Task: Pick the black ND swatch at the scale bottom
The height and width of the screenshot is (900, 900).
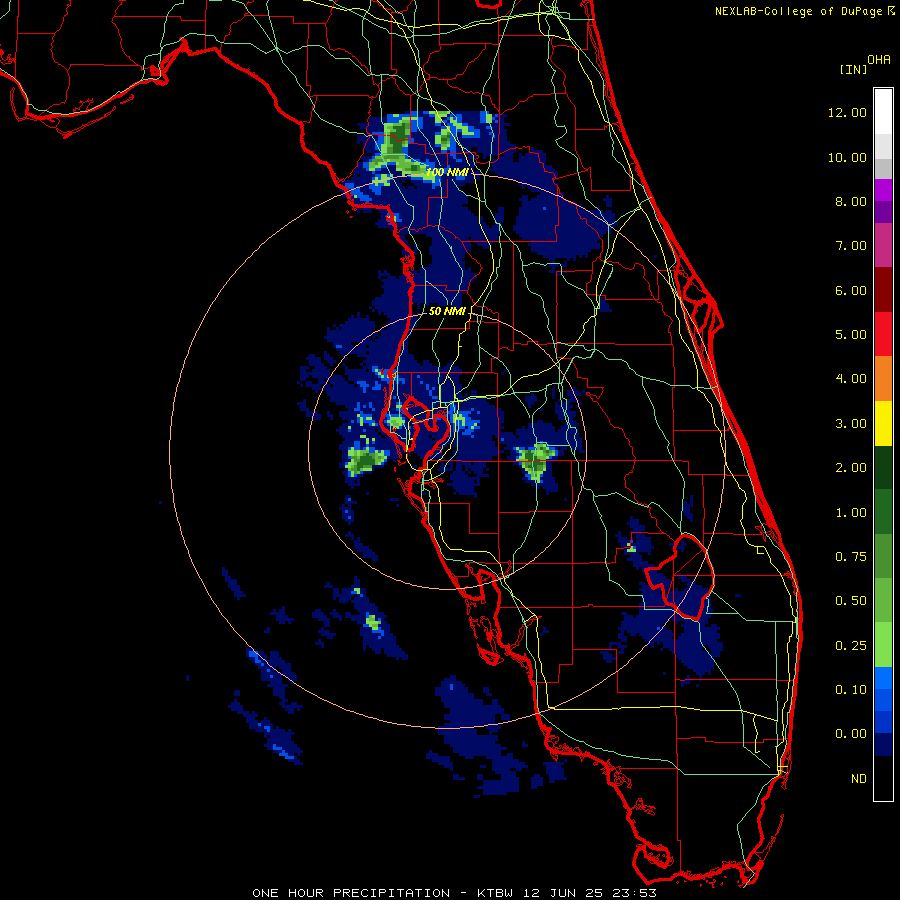Action: tap(883, 778)
